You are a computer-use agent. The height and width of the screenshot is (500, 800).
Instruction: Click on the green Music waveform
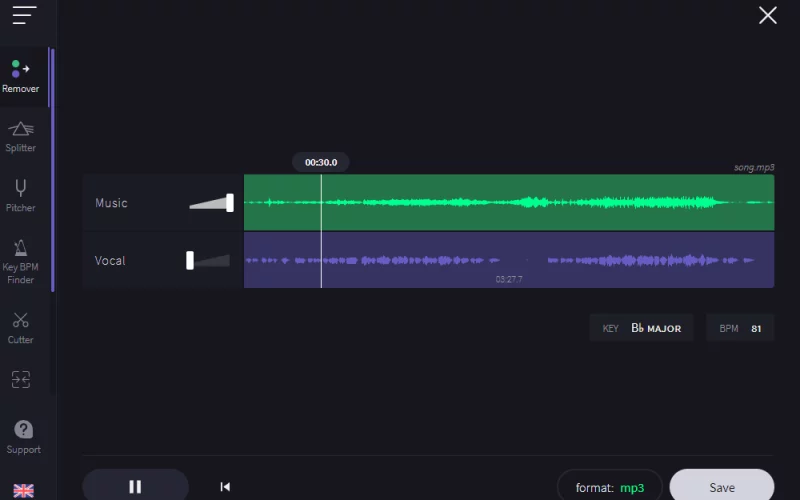[509, 203]
